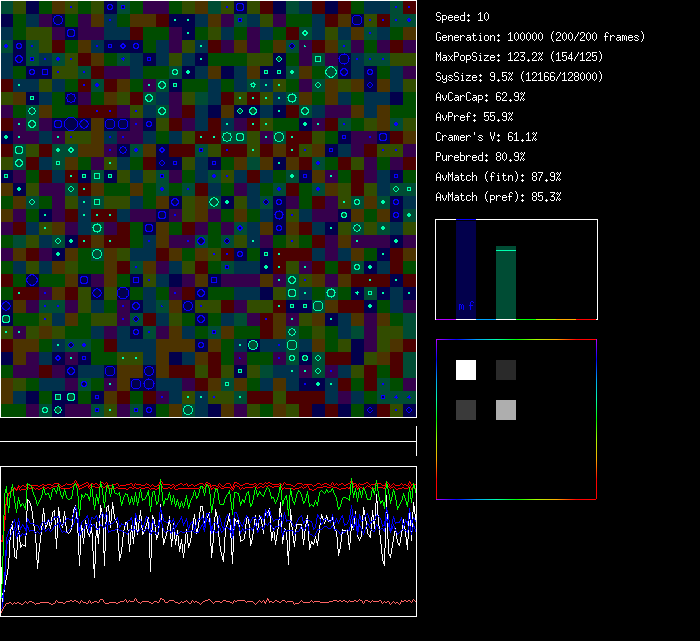The image size is (700, 641).
Task: Click the red line at bottom of time-series graph
Action: point(208,602)
